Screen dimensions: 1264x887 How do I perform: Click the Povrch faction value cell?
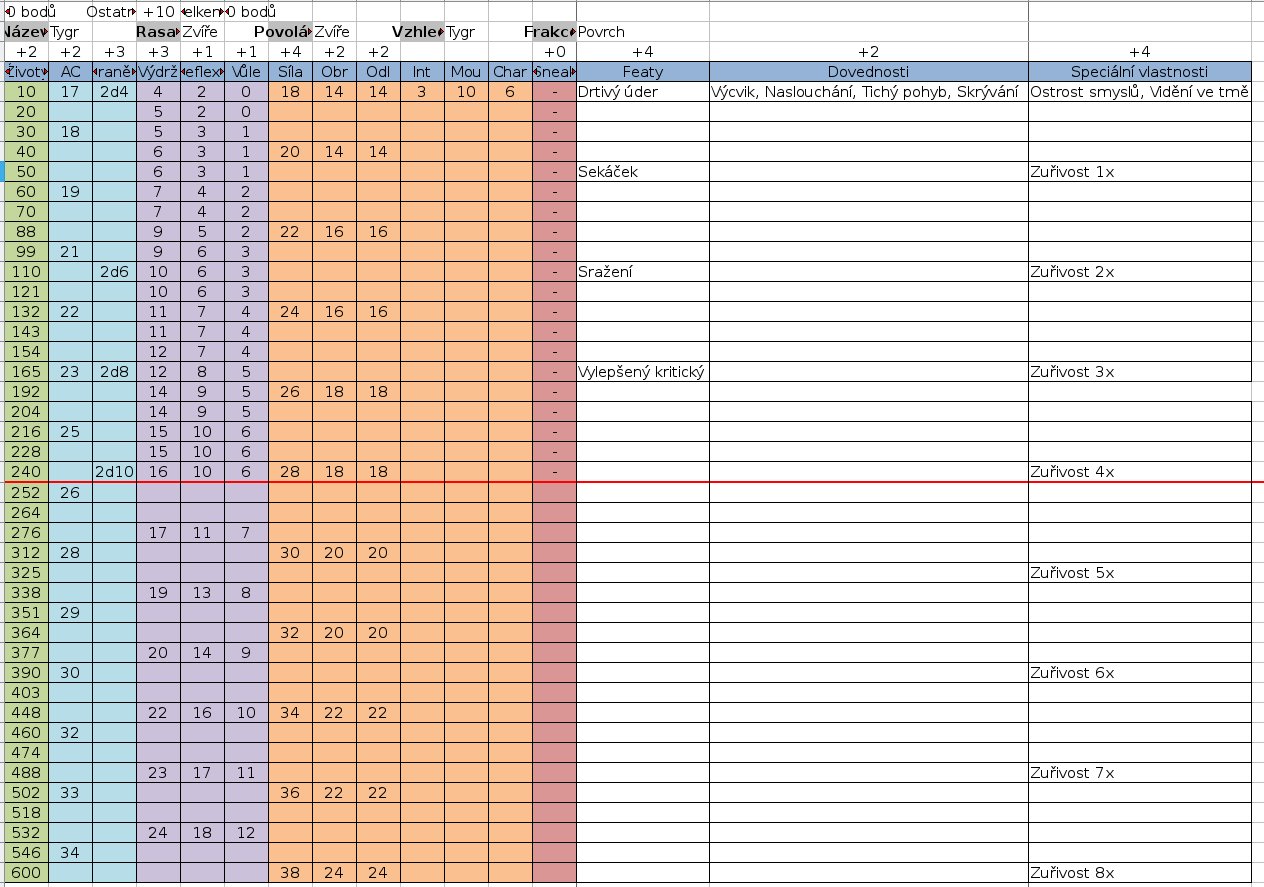coord(602,32)
